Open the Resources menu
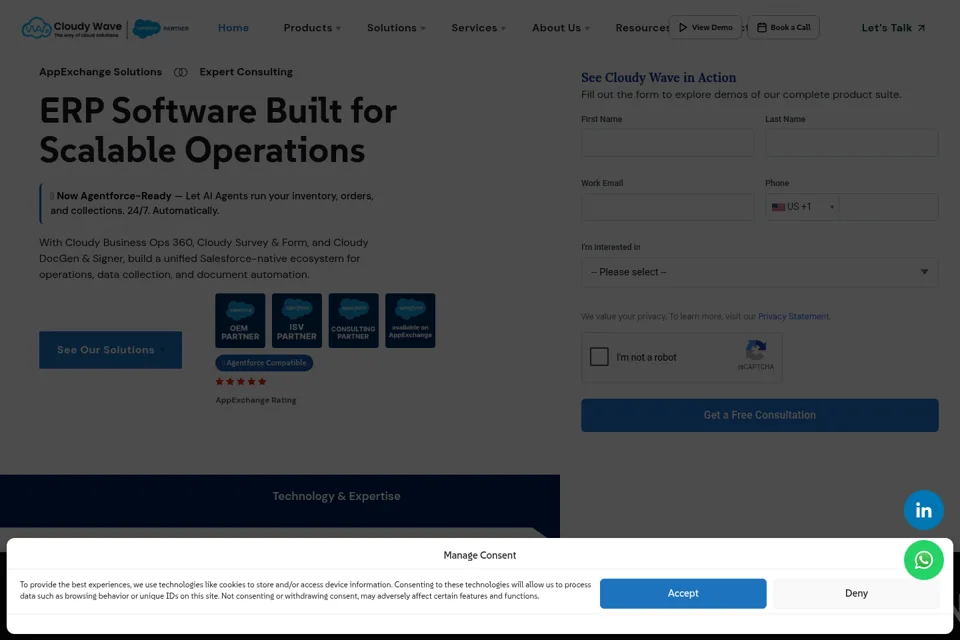The image size is (960, 640). 642,28
